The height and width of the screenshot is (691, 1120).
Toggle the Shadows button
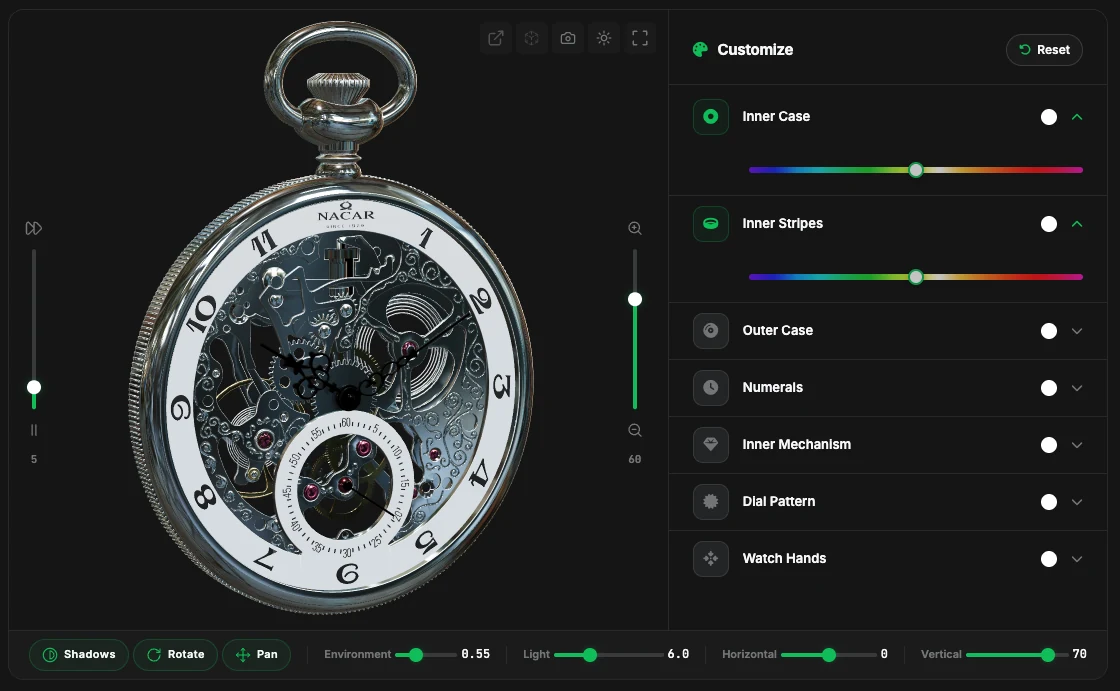click(x=79, y=655)
